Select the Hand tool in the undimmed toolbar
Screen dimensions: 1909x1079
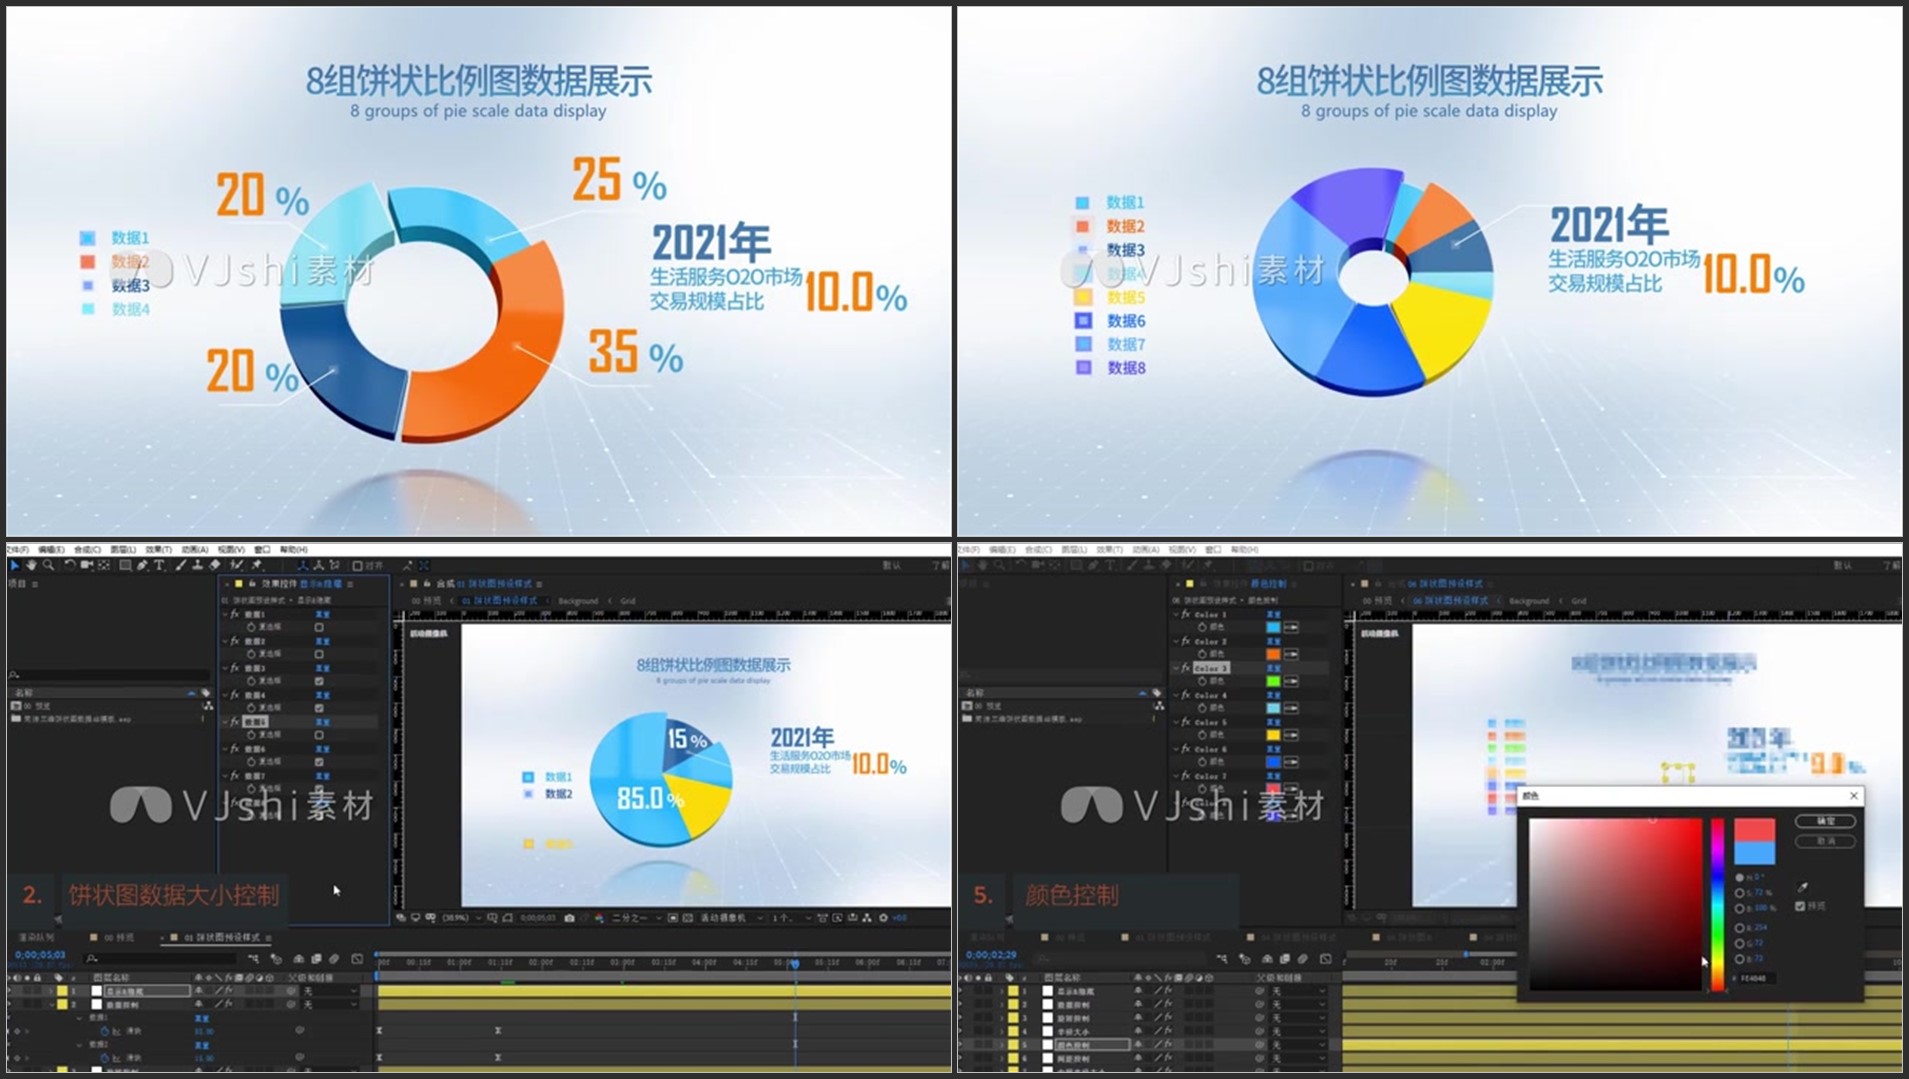point(31,566)
